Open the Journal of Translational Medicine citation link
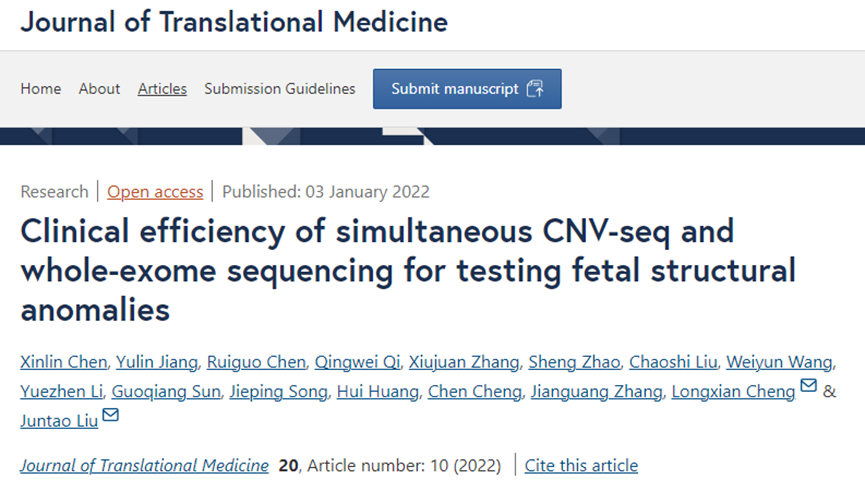The width and height of the screenshot is (865, 491). click(144, 465)
